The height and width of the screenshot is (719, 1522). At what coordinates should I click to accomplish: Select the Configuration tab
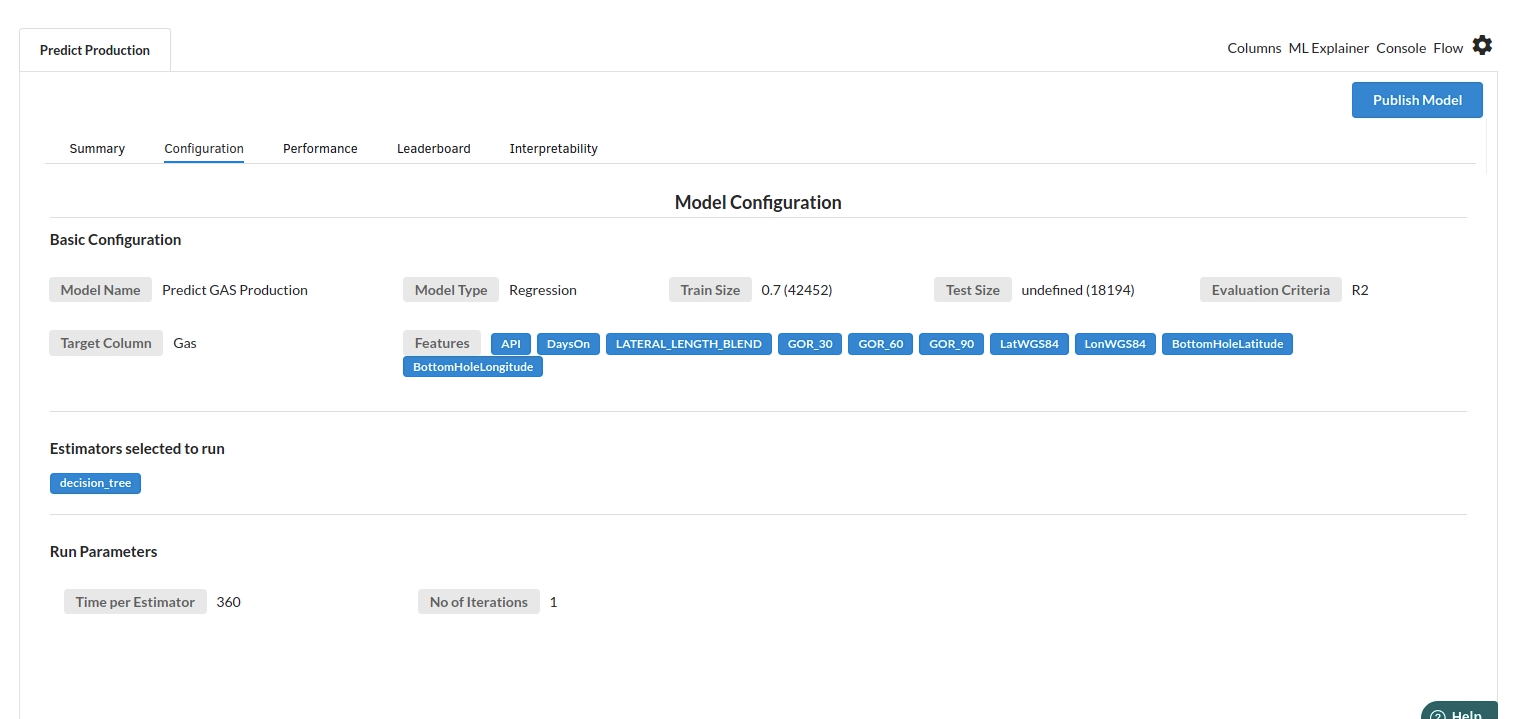click(x=204, y=149)
